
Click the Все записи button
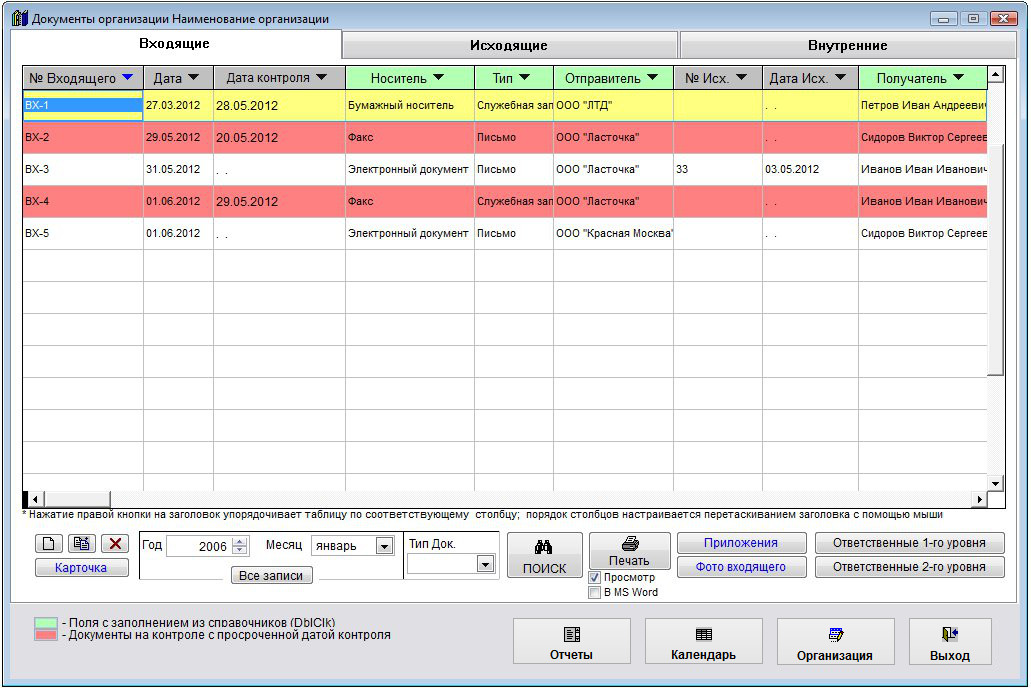pos(271,576)
